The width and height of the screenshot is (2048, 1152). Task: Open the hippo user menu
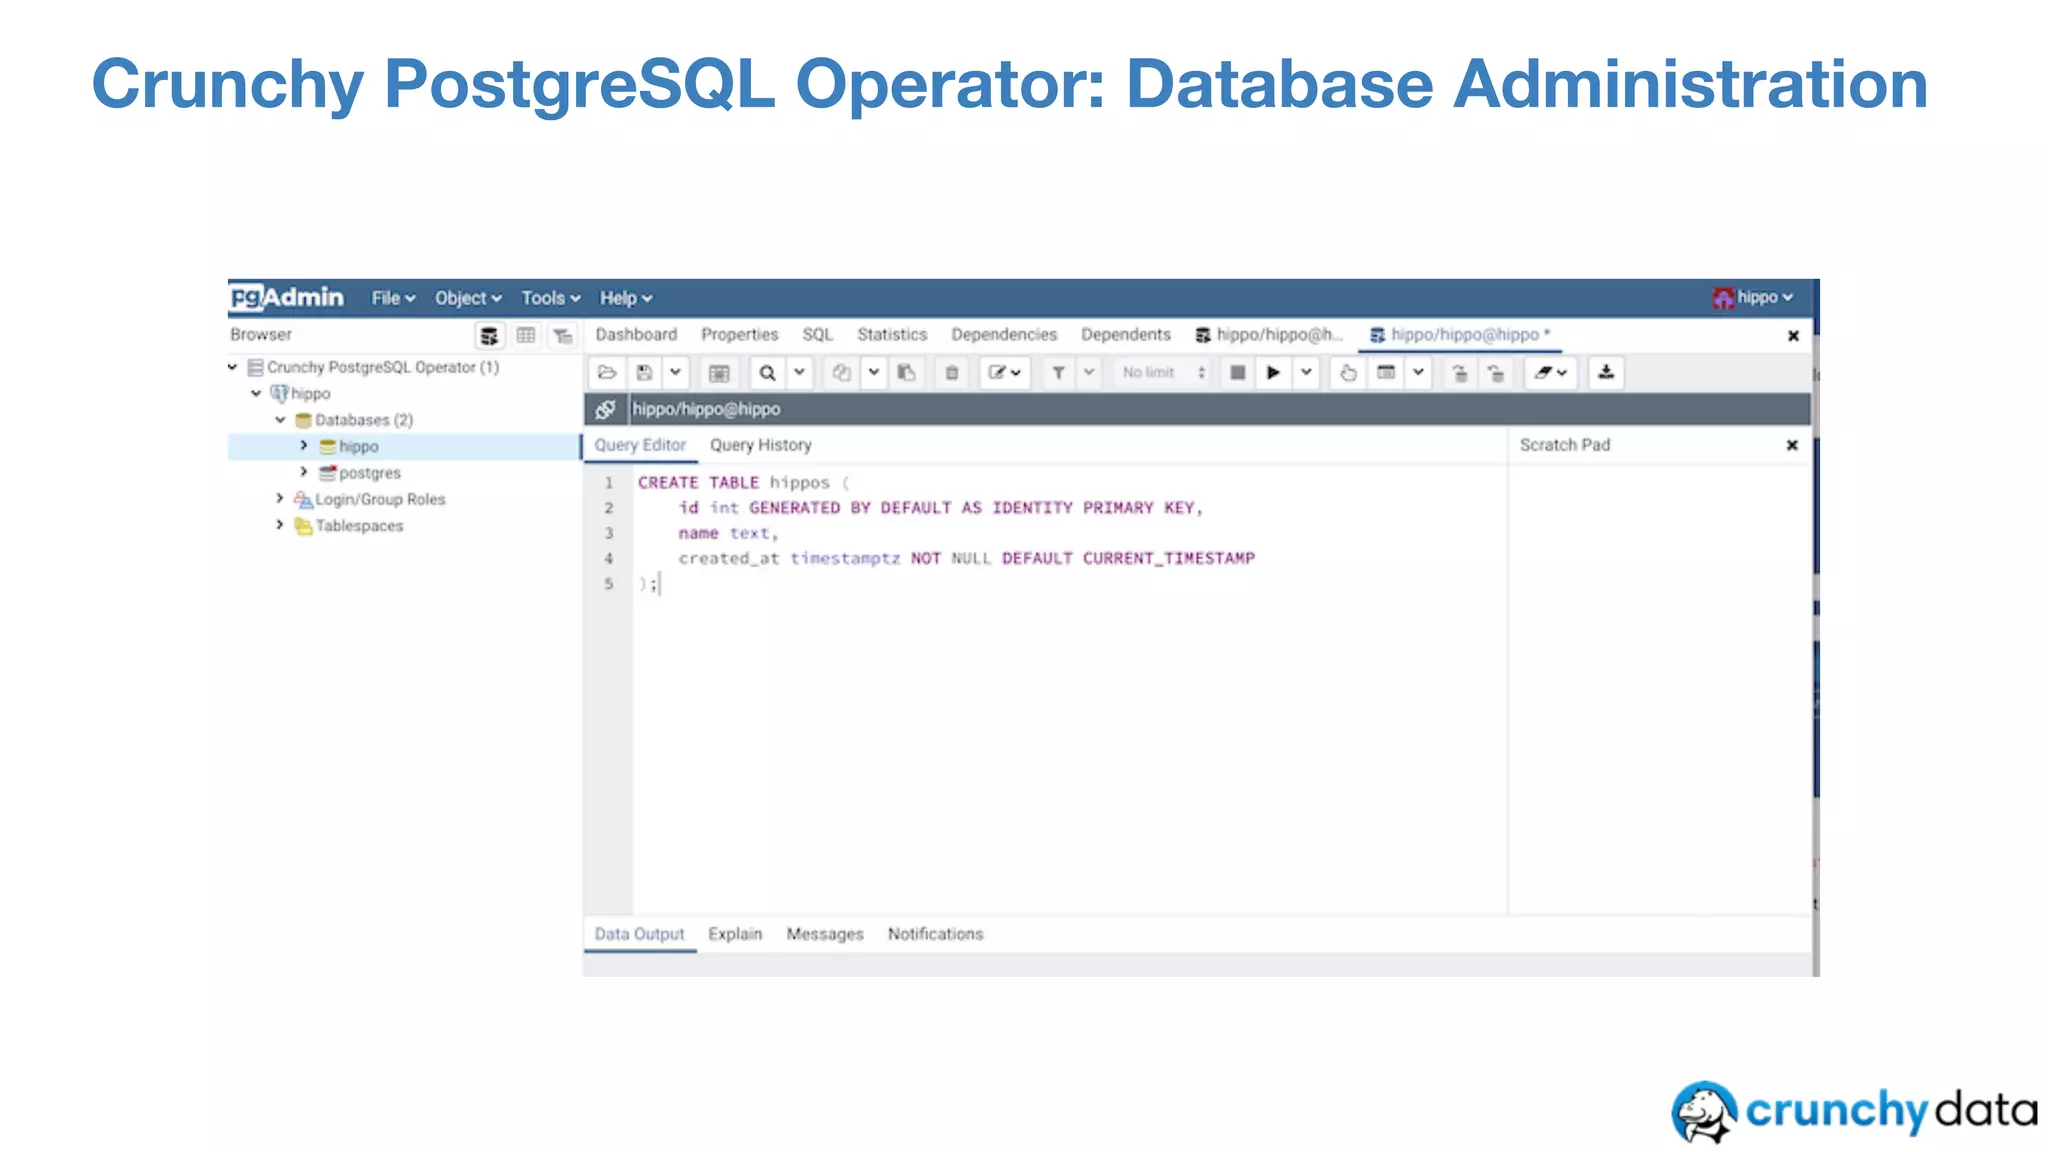pyautogui.click(x=1754, y=298)
